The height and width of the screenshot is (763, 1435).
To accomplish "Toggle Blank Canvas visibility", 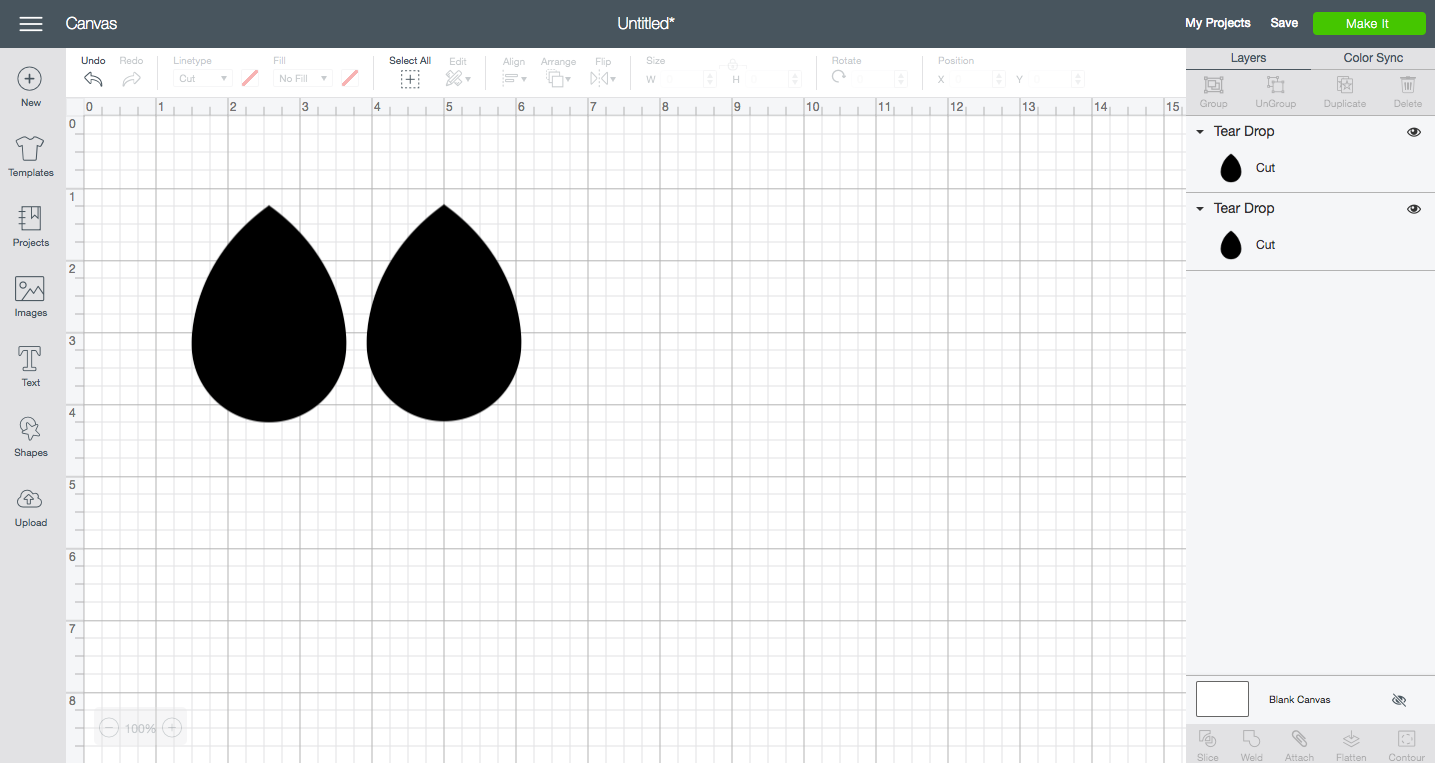I will [1399, 700].
